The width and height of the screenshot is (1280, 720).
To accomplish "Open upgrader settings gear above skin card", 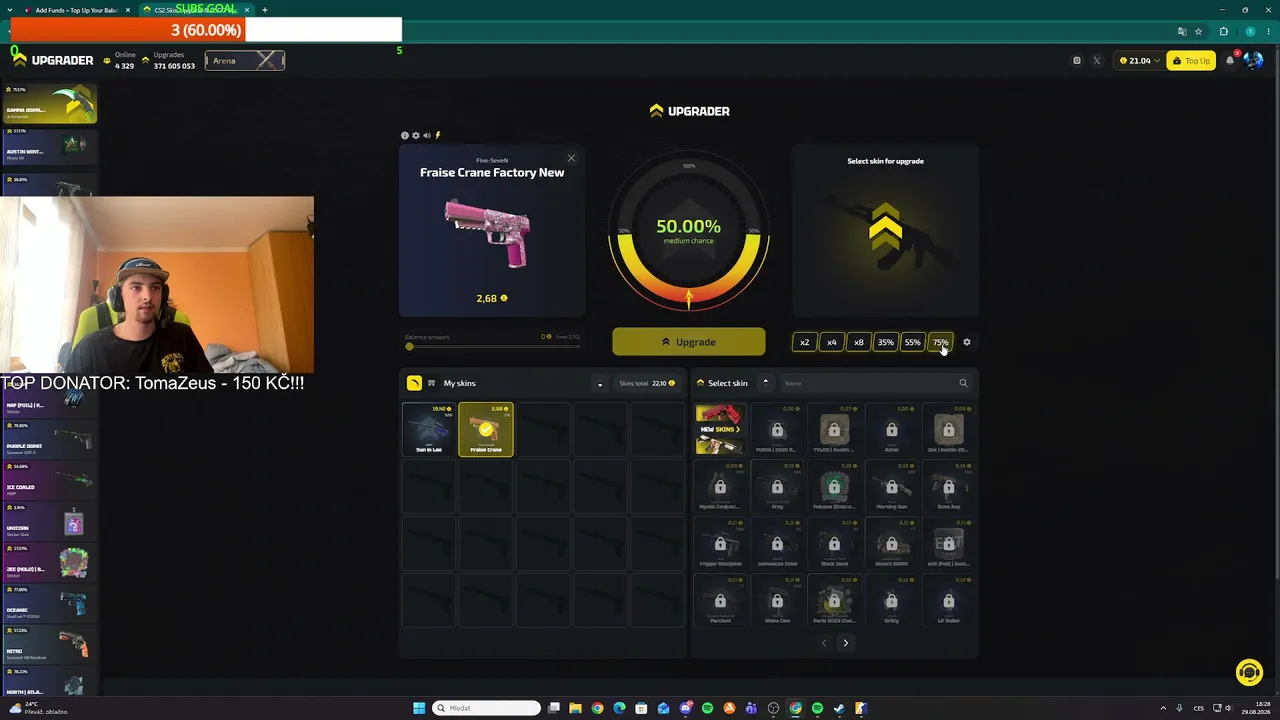I will [x=416, y=135].
